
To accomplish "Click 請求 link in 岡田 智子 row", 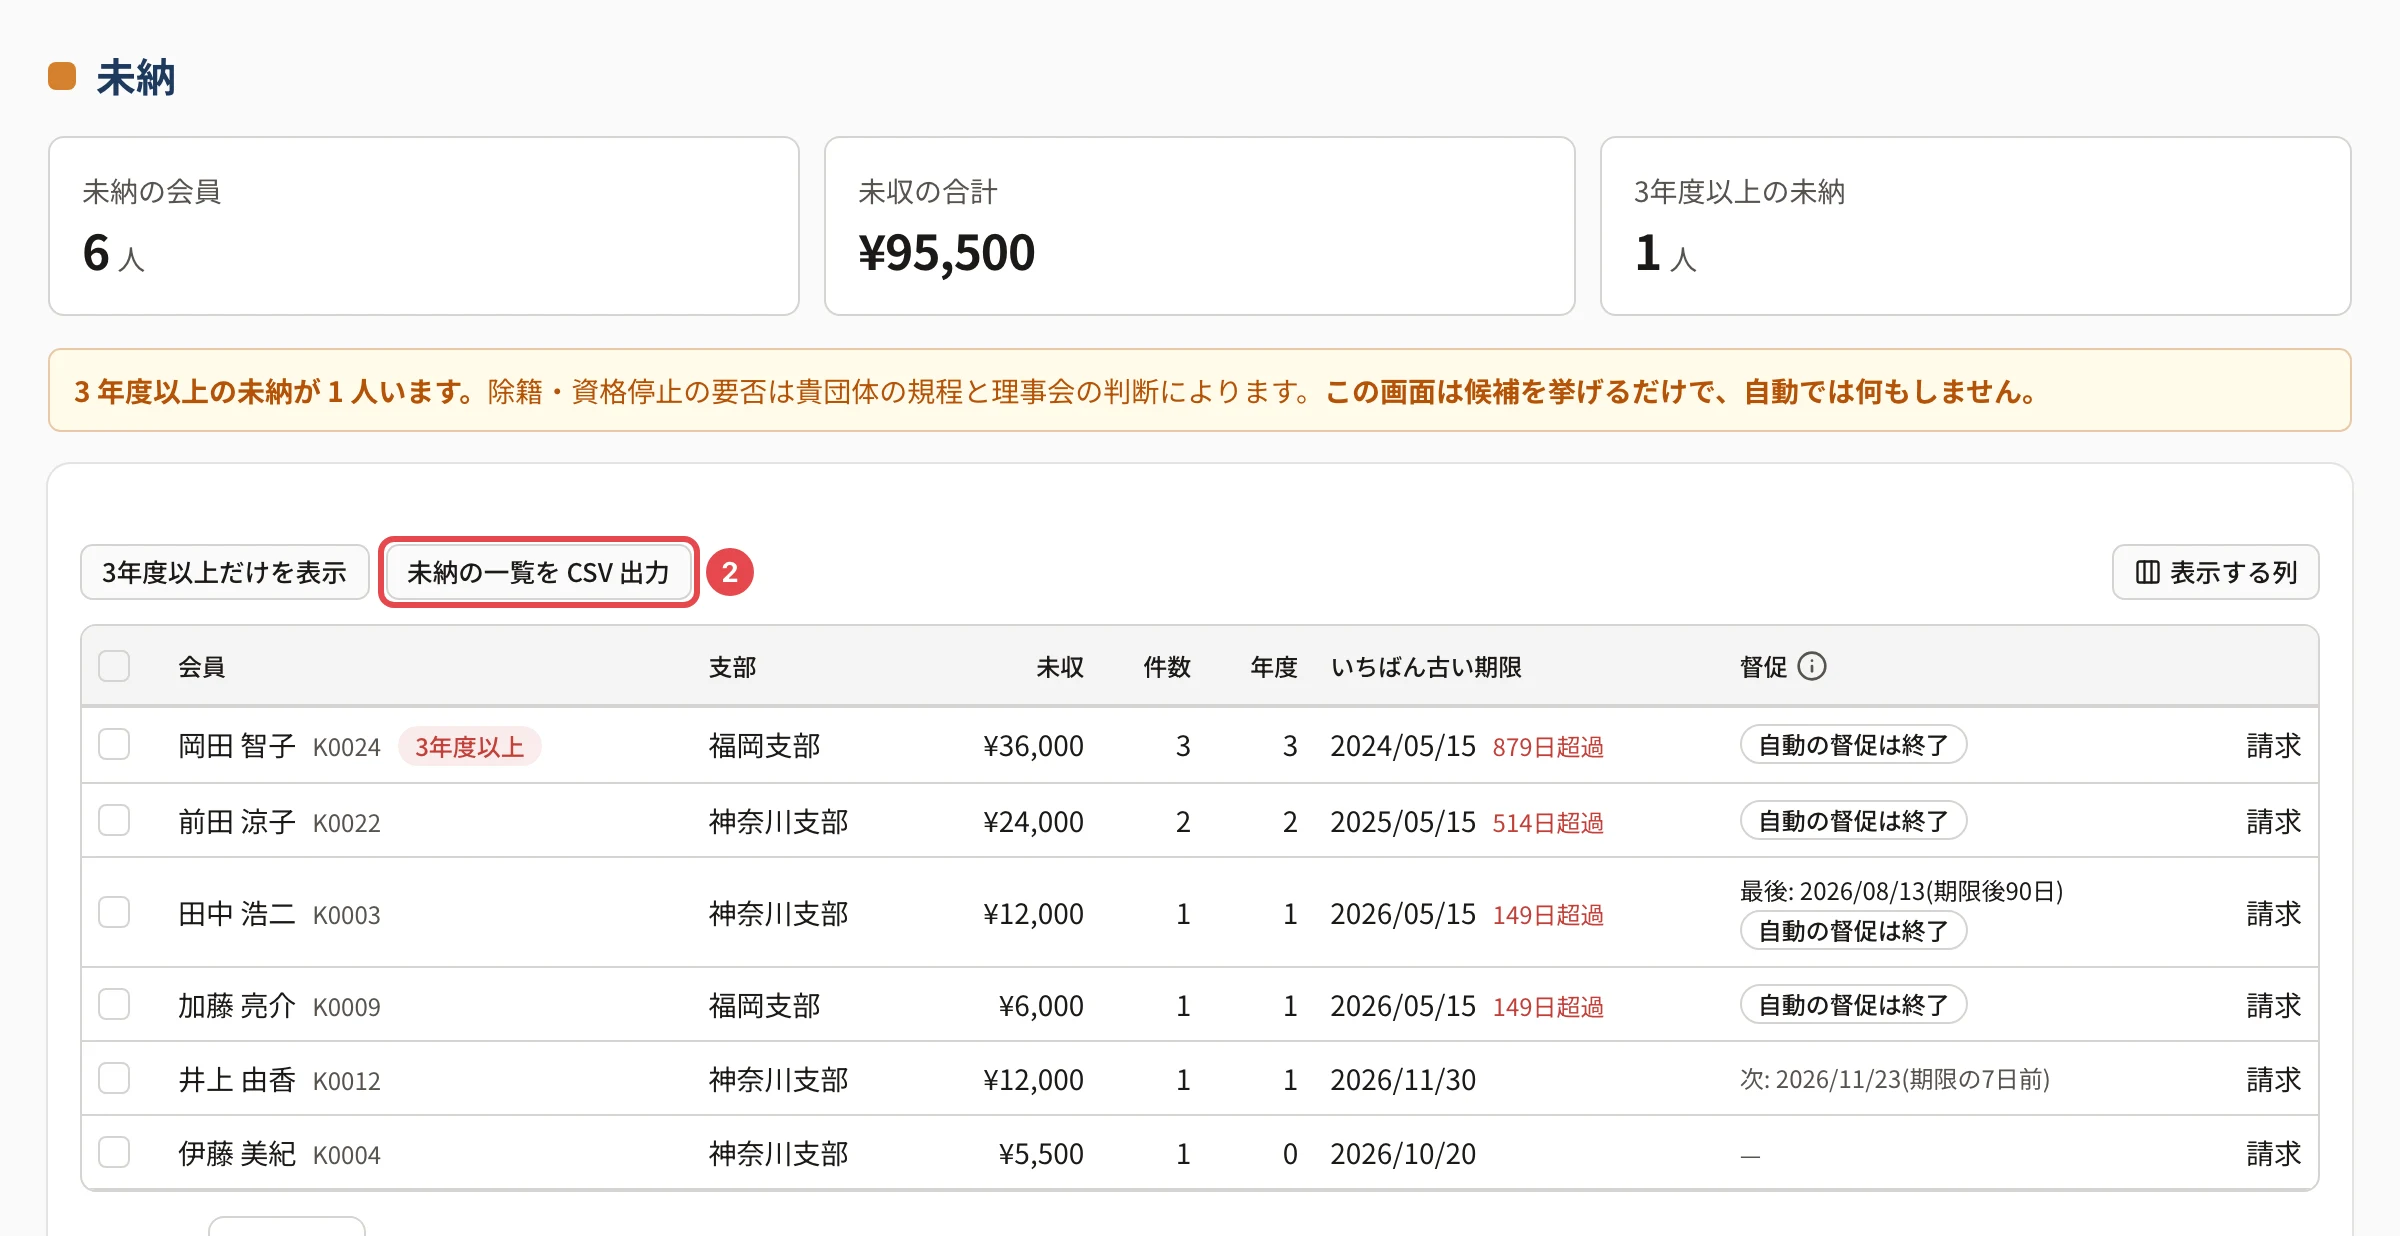I will coord(2273,746).
